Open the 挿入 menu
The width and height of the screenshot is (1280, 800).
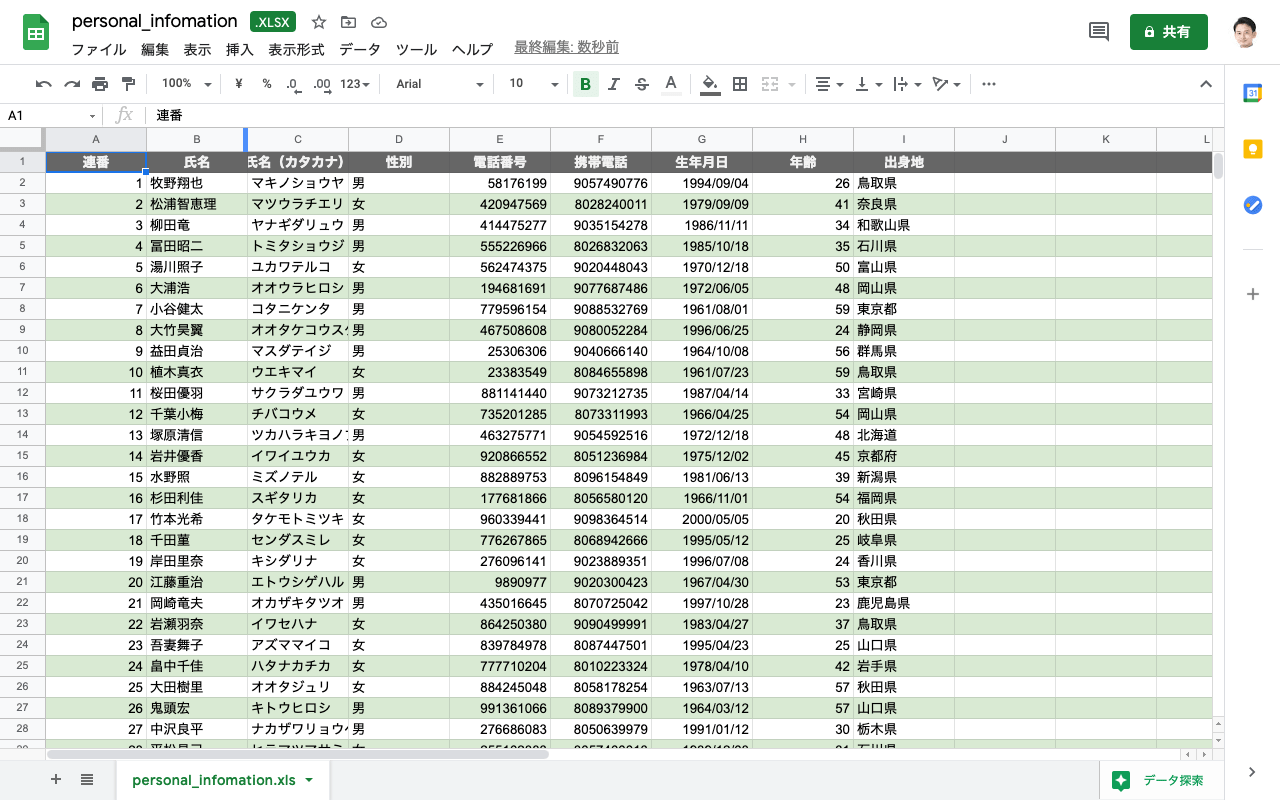[240, 49]
